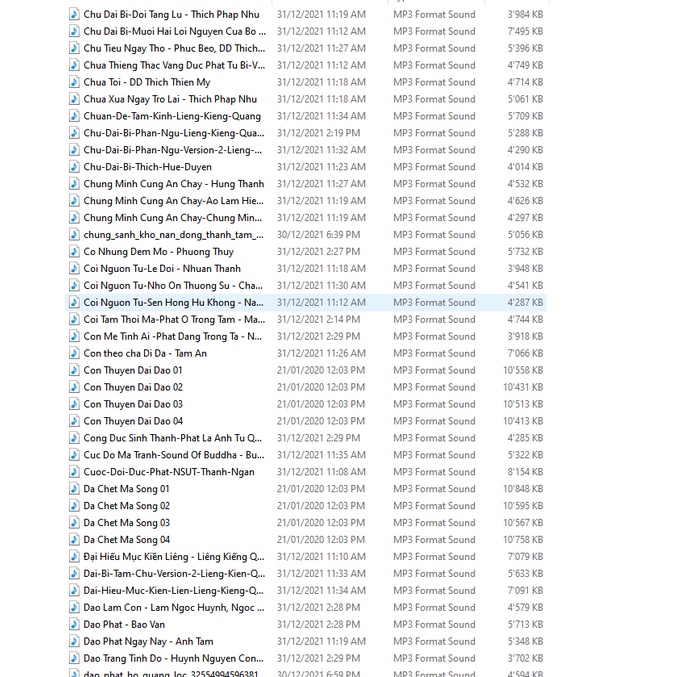Screen dimensions: 677x677
Task: Click the Chu Tieu Ngay Tho - Phuc Beo file
Action: [174, 48]
